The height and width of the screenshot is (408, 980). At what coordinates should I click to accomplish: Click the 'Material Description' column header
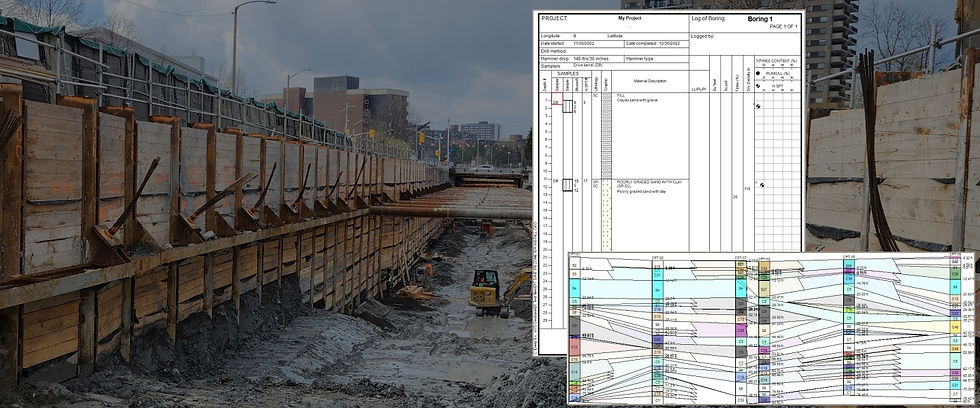650,81
